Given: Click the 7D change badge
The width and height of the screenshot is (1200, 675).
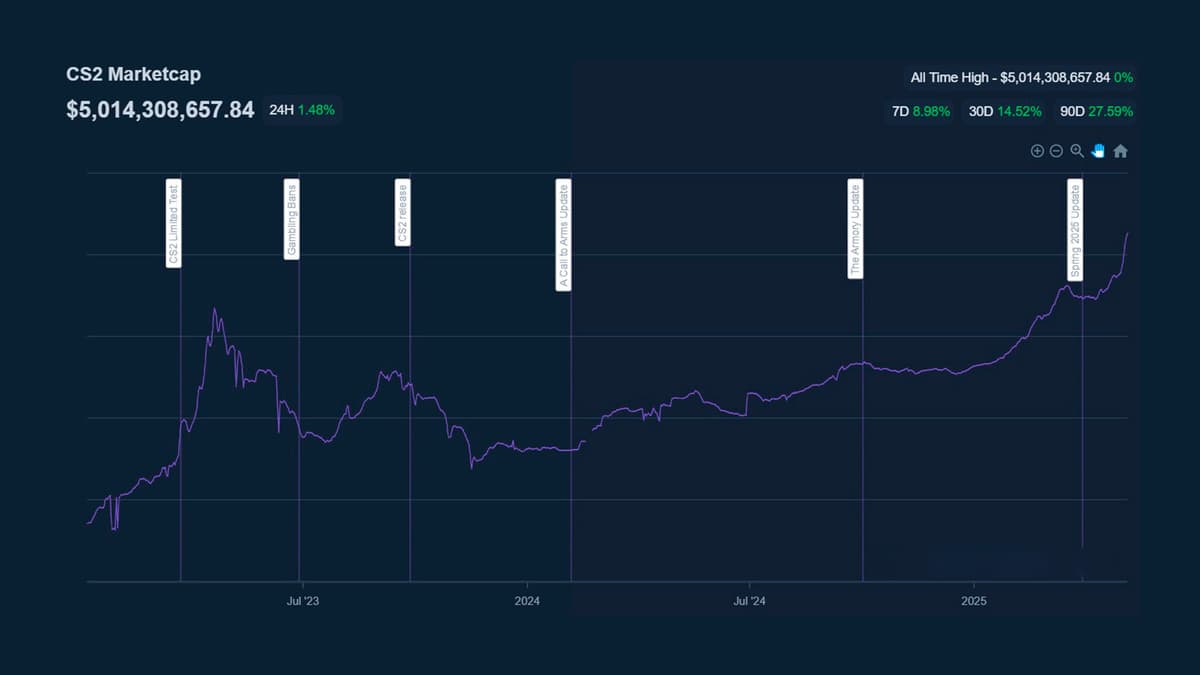Looking at the screenshot, I should pos(920,112).
